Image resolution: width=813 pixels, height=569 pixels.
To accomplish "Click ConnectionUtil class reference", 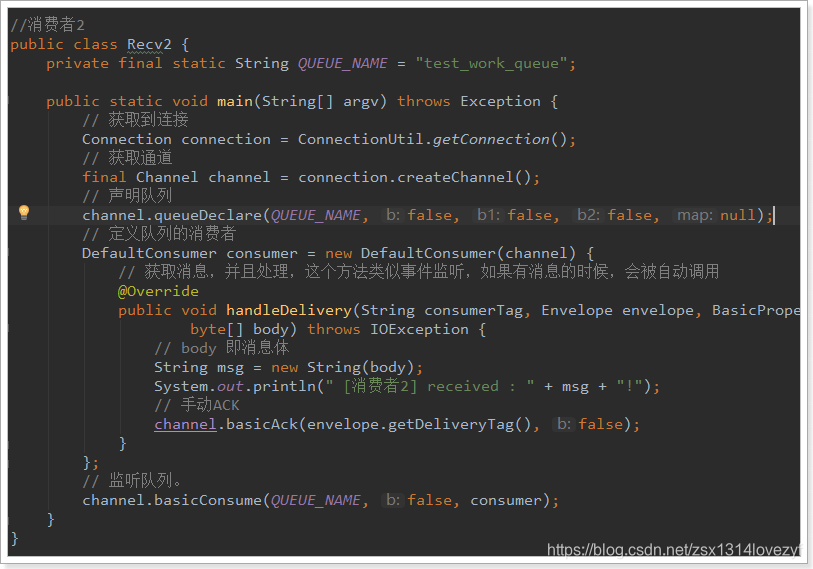I will [x=360, y=140].
